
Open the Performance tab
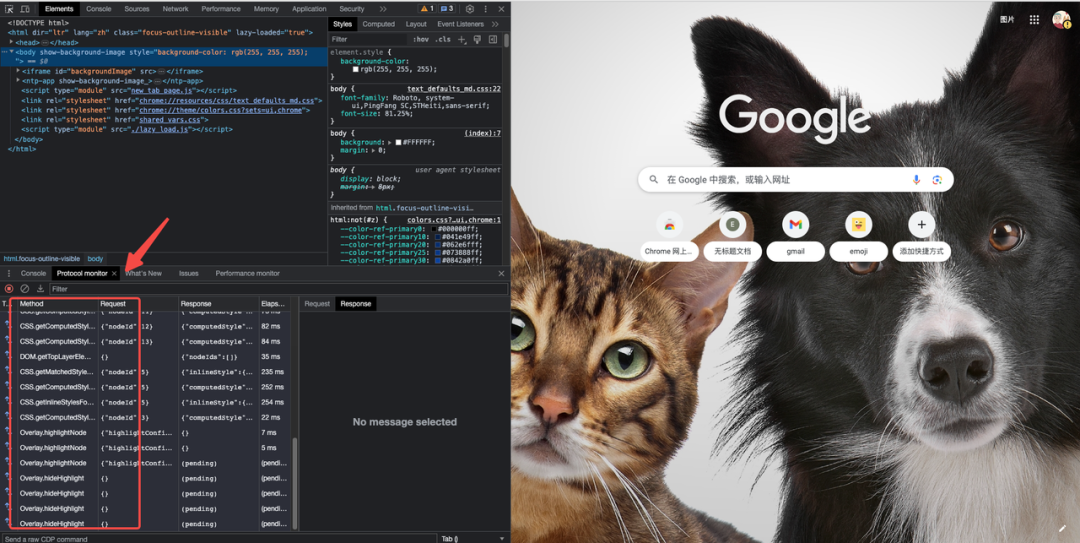[x=221, y=9]
